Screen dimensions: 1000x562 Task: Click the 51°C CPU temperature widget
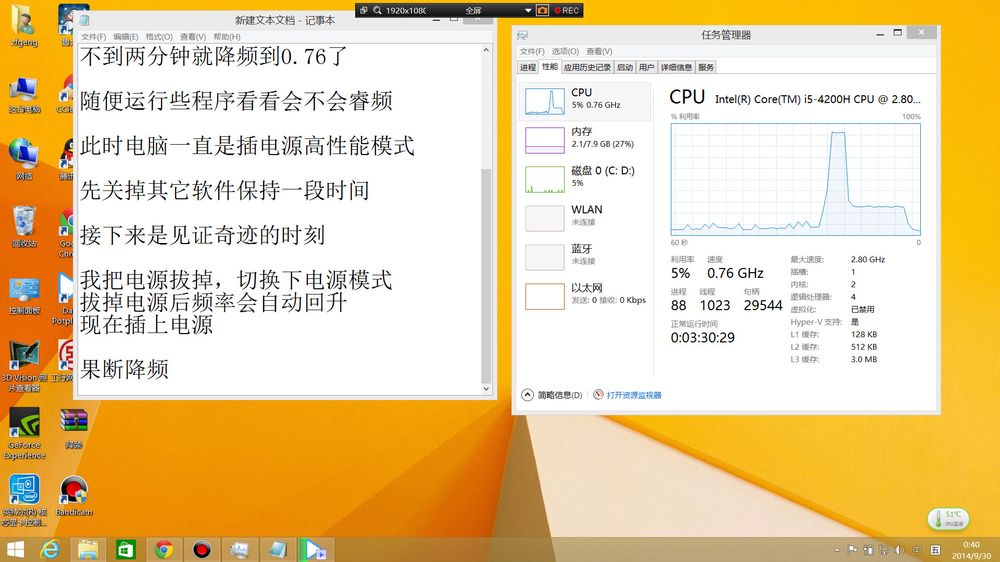pyautogui.click(x=948, y=519)
